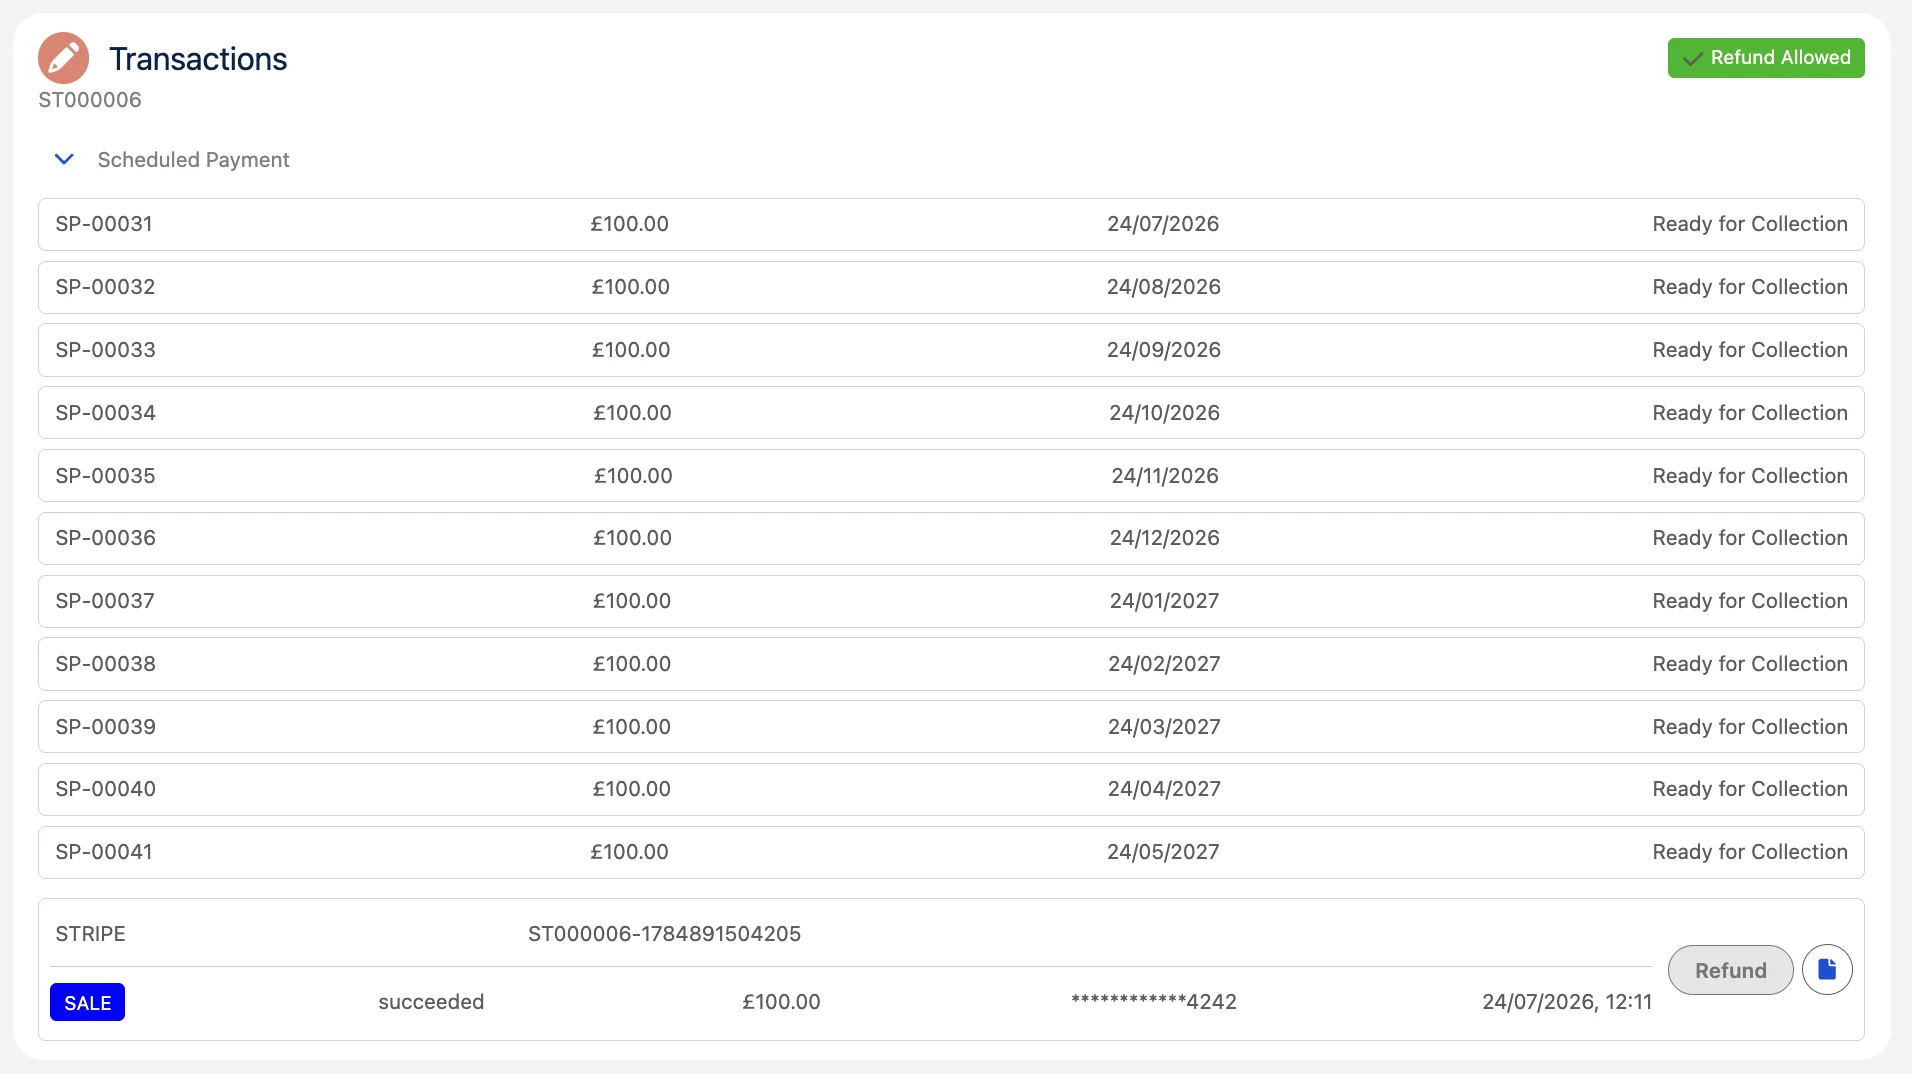The width and height of the screenshot is (1912, 1074).
Task: Open scheduled payment SP-00040
Action: (951, 789)
